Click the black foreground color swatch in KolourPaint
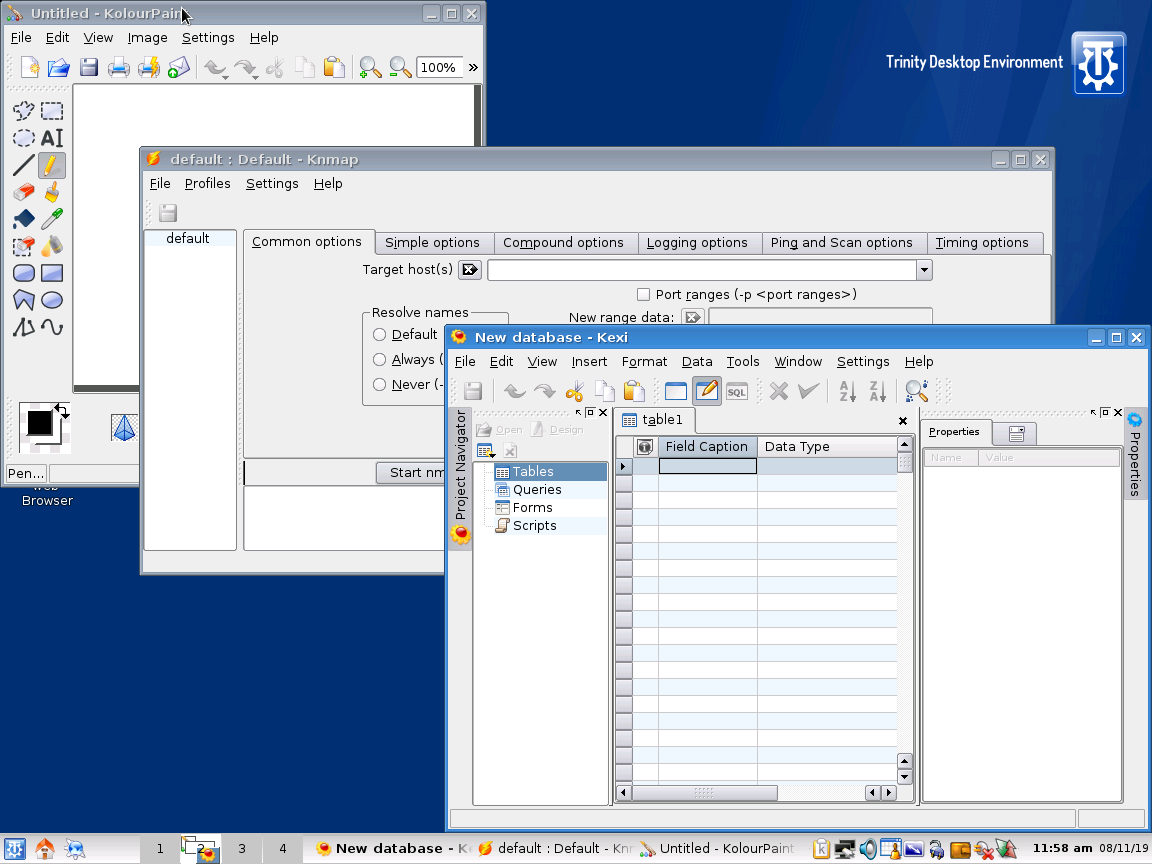This screenshot has width=1152, height=864. click(x=40, y=422)
